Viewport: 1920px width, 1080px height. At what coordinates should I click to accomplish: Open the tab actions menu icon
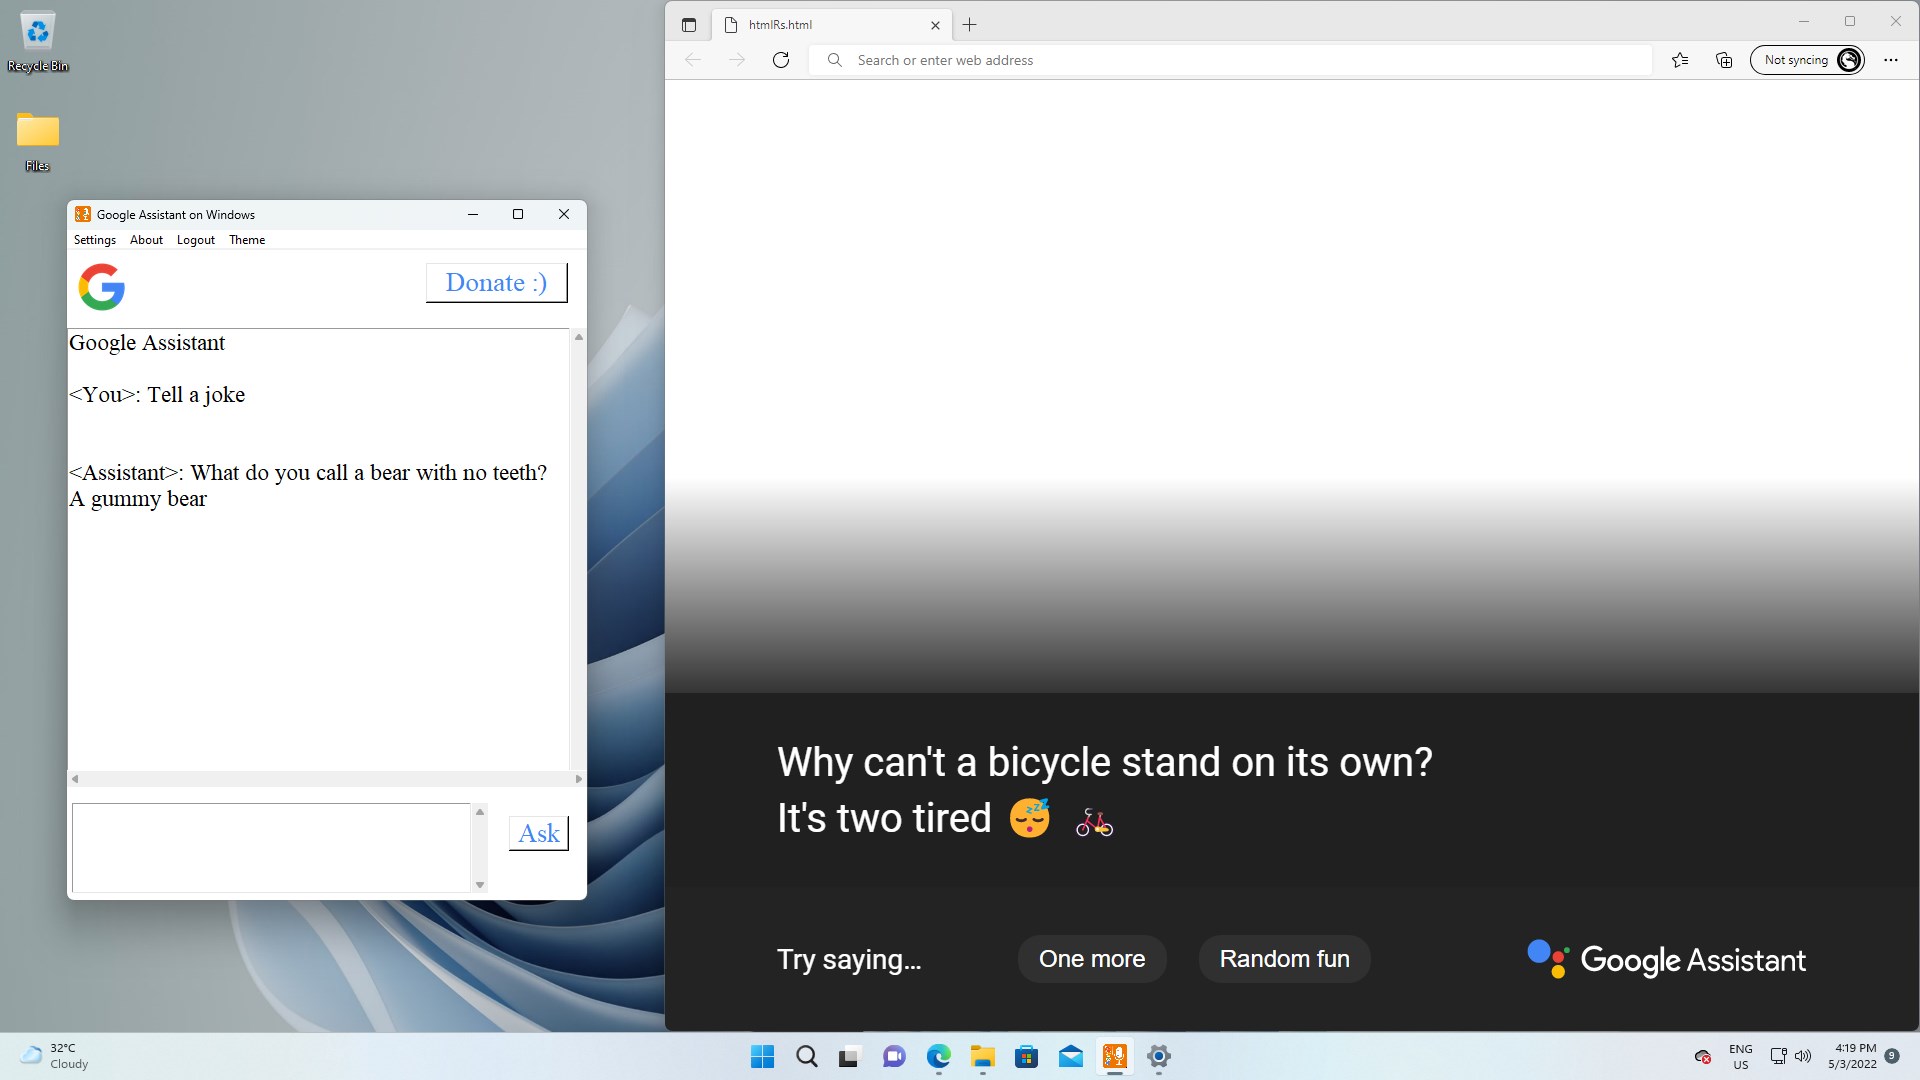coord(689,25)
